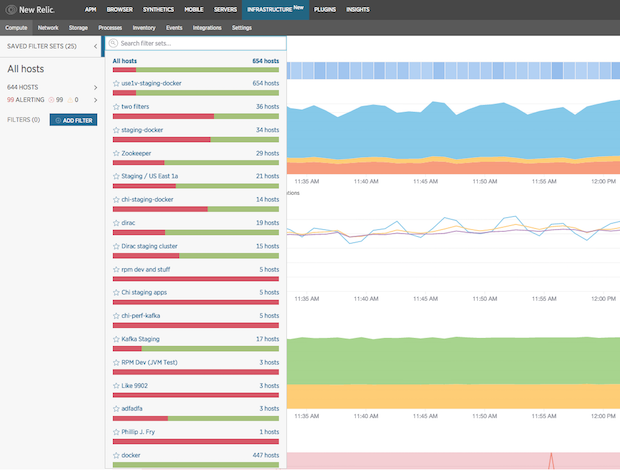Favorite the Phillip J. Fry star icon

(116, 432)
